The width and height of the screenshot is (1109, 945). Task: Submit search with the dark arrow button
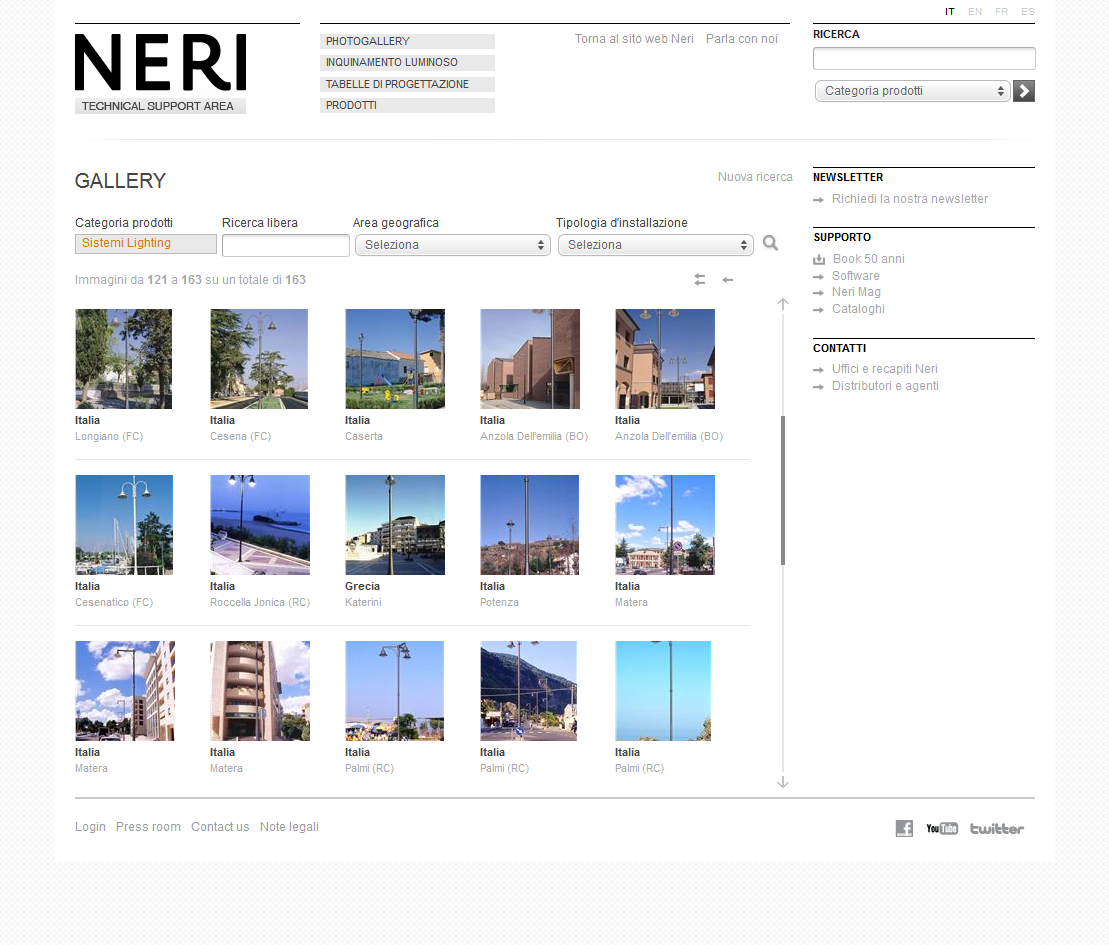click(1023, 91)
